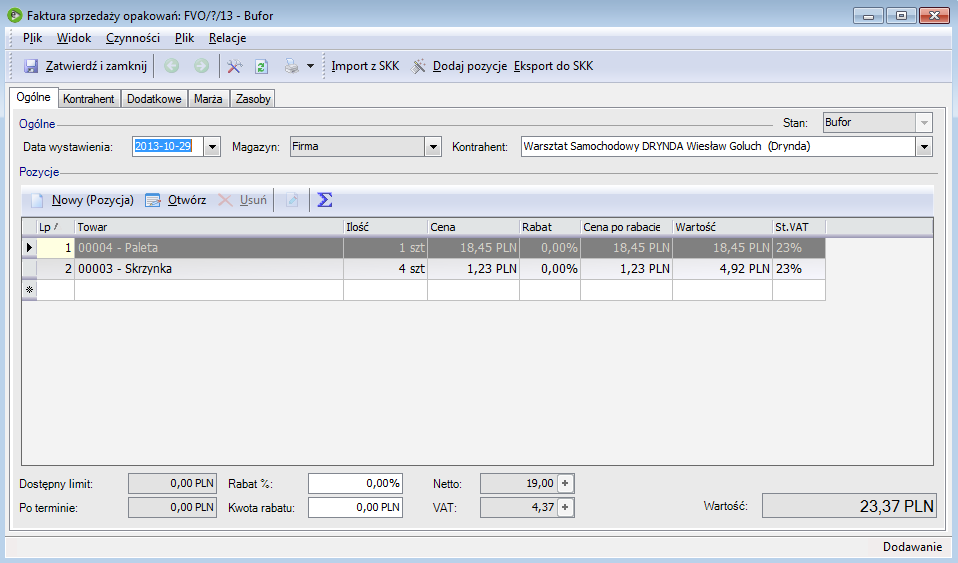Image resolution: width=958 pixels, height=563 pixels.
Task: Click the Otwórz button
Action: coord(187,200)
